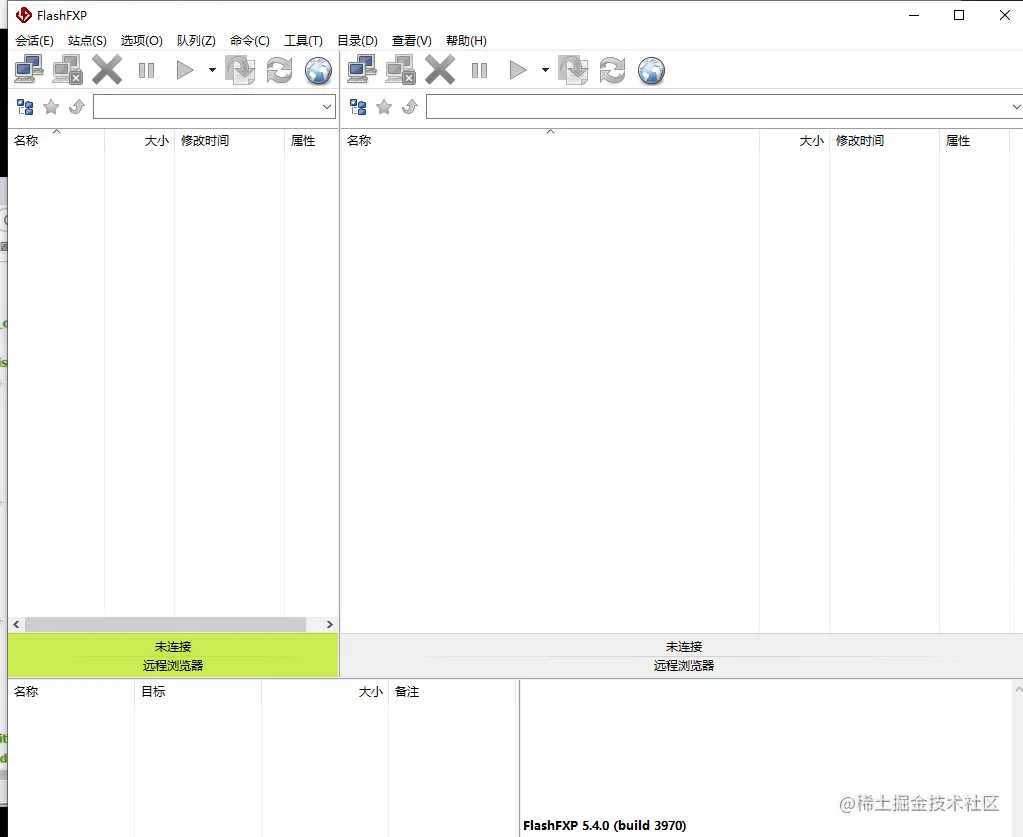
Task: Open the left pane bookmarks star icon
Action: [51, 107]
